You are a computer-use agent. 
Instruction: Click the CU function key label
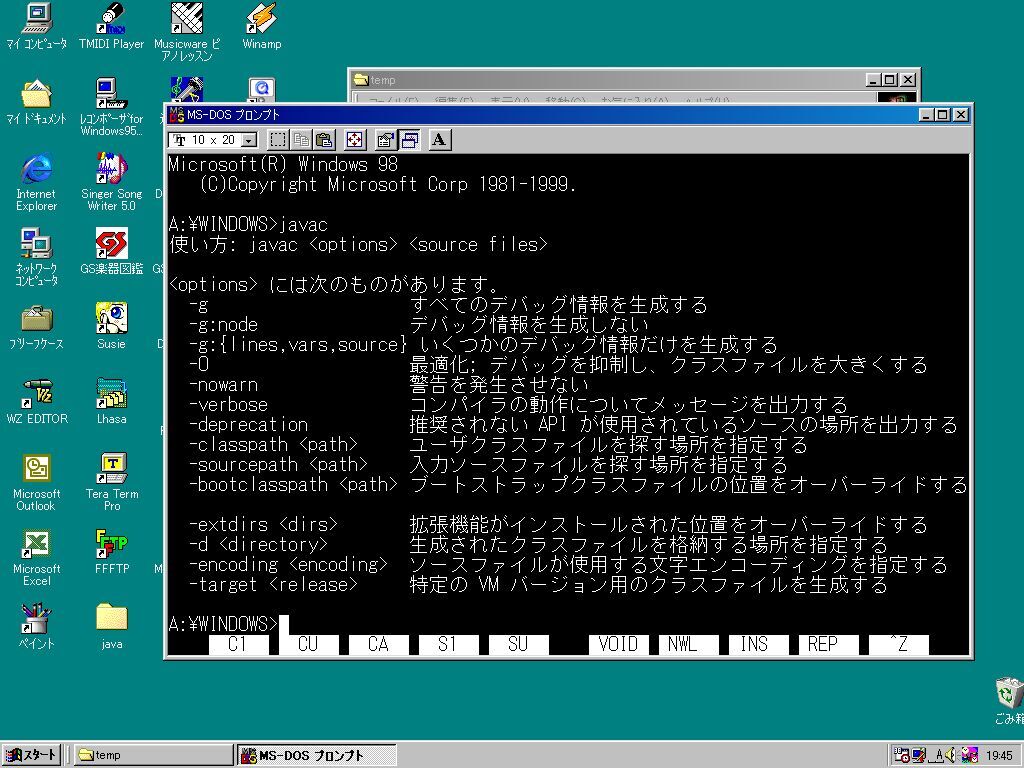click(x=308, y=645)
